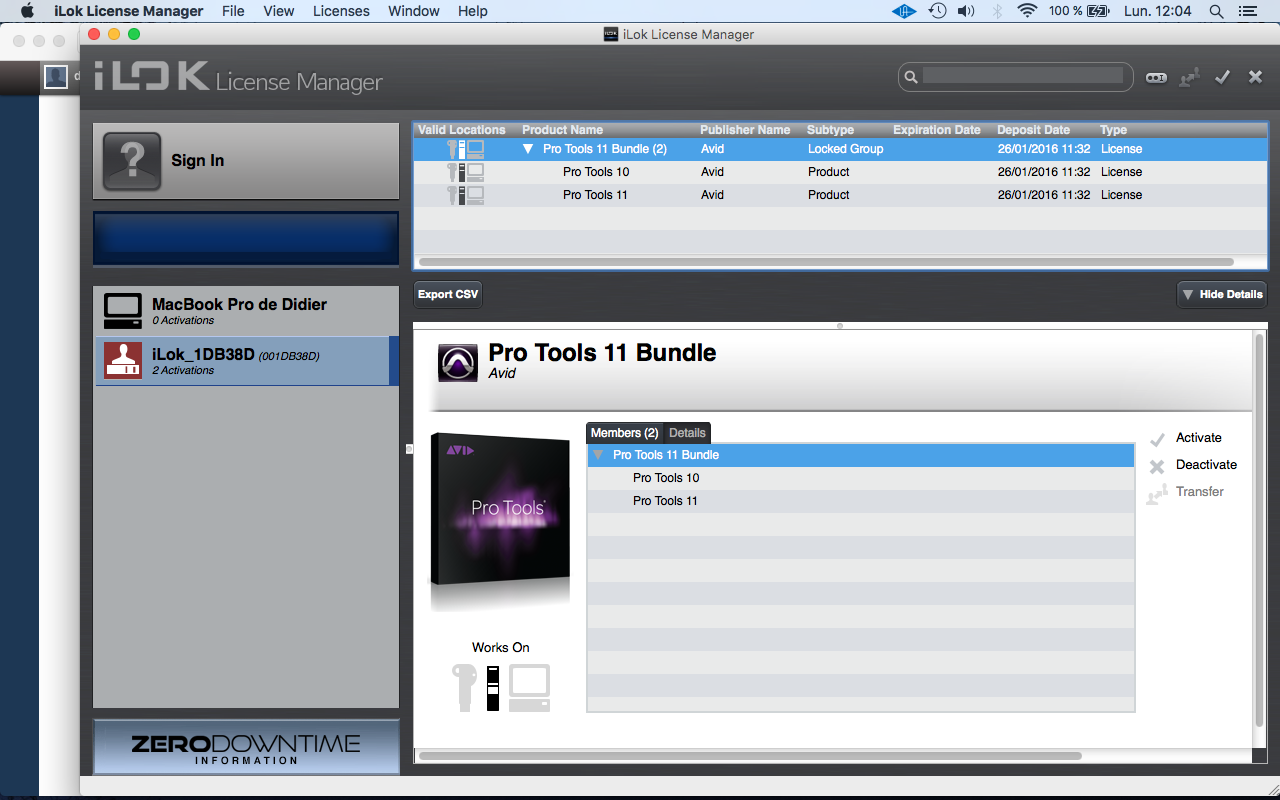Click the deactivate X icon in top toolbar
The image size is (1280, 800).
click(1255, 77)
